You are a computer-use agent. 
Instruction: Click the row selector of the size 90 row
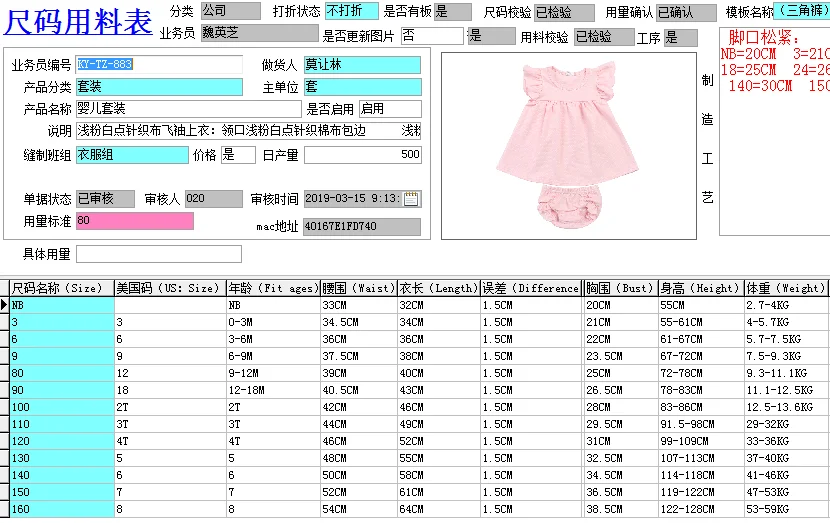tap(4, 390)
